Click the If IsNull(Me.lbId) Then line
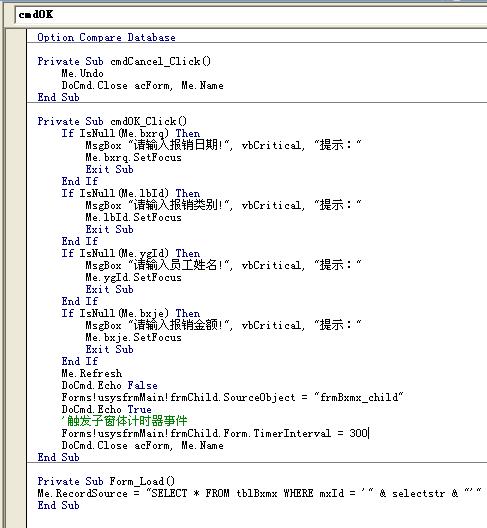487x528 pixels. [x=131, y=193]
